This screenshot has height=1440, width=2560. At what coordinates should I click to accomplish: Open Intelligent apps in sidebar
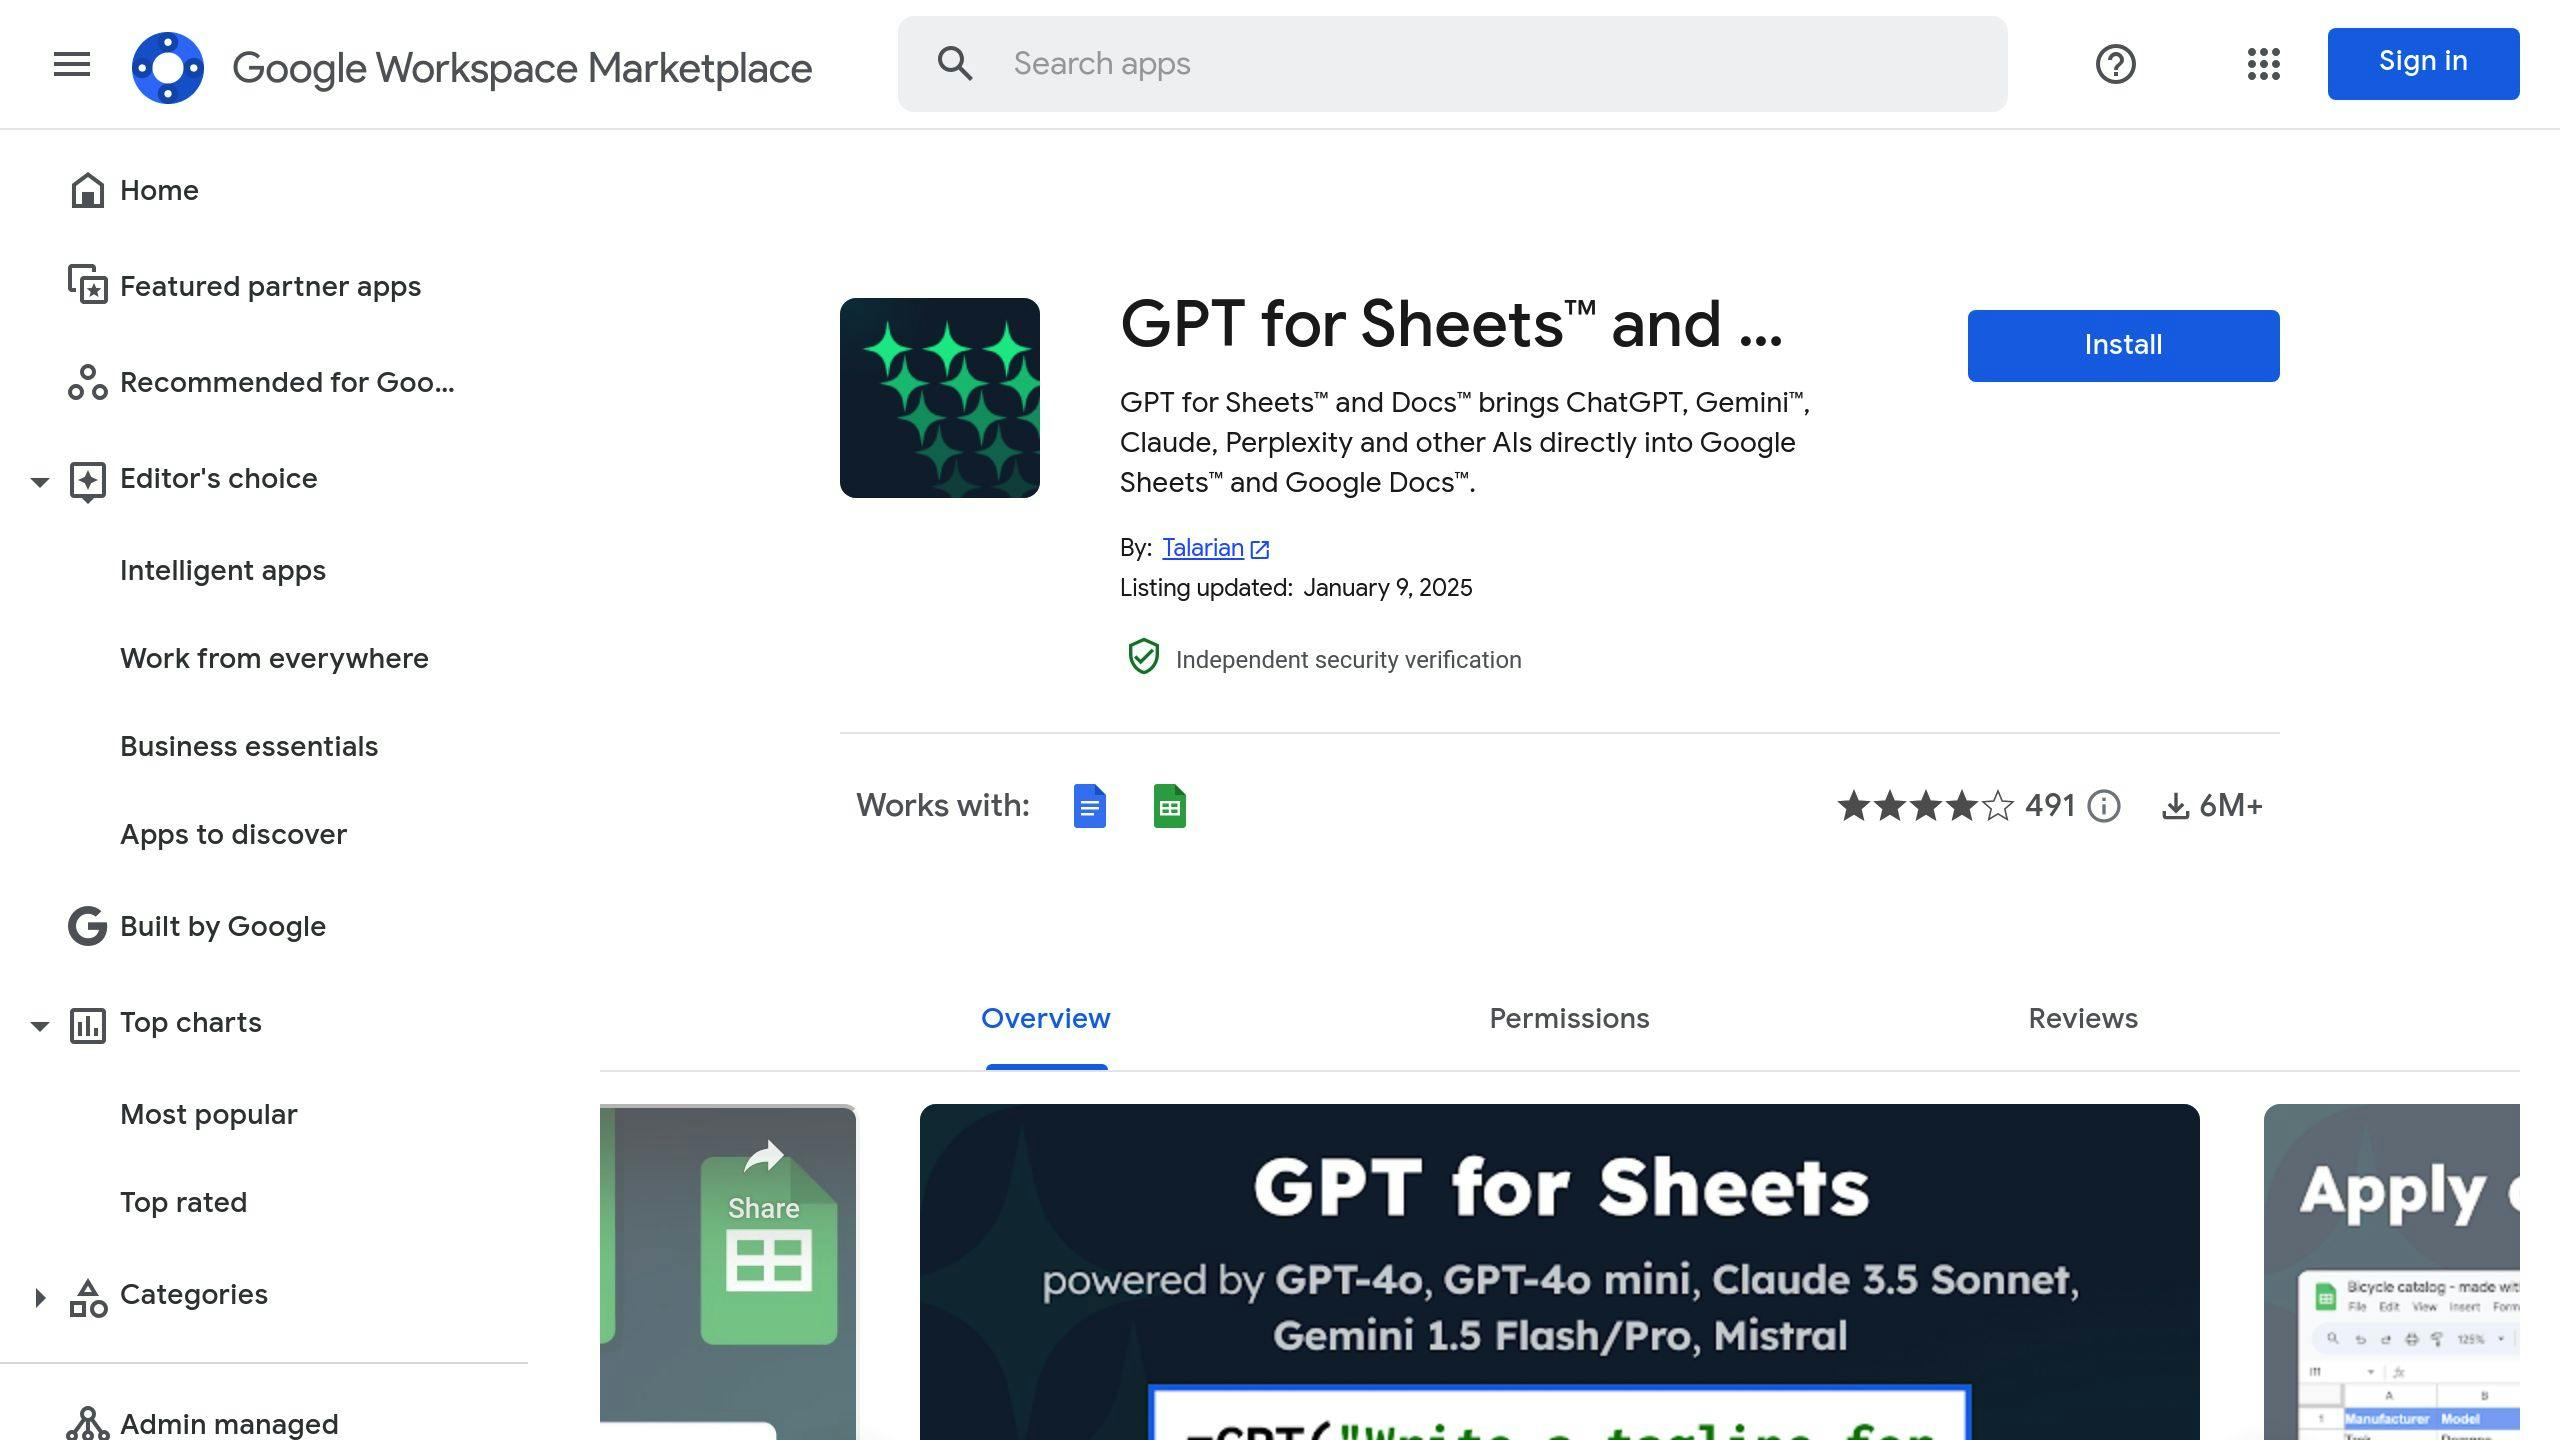click(223, 570)
